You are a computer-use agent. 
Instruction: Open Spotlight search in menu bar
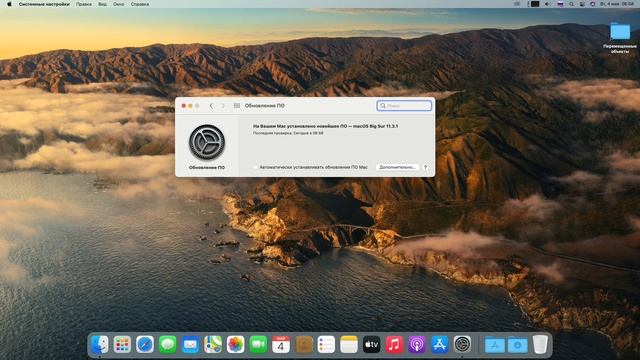click(571, 4)
